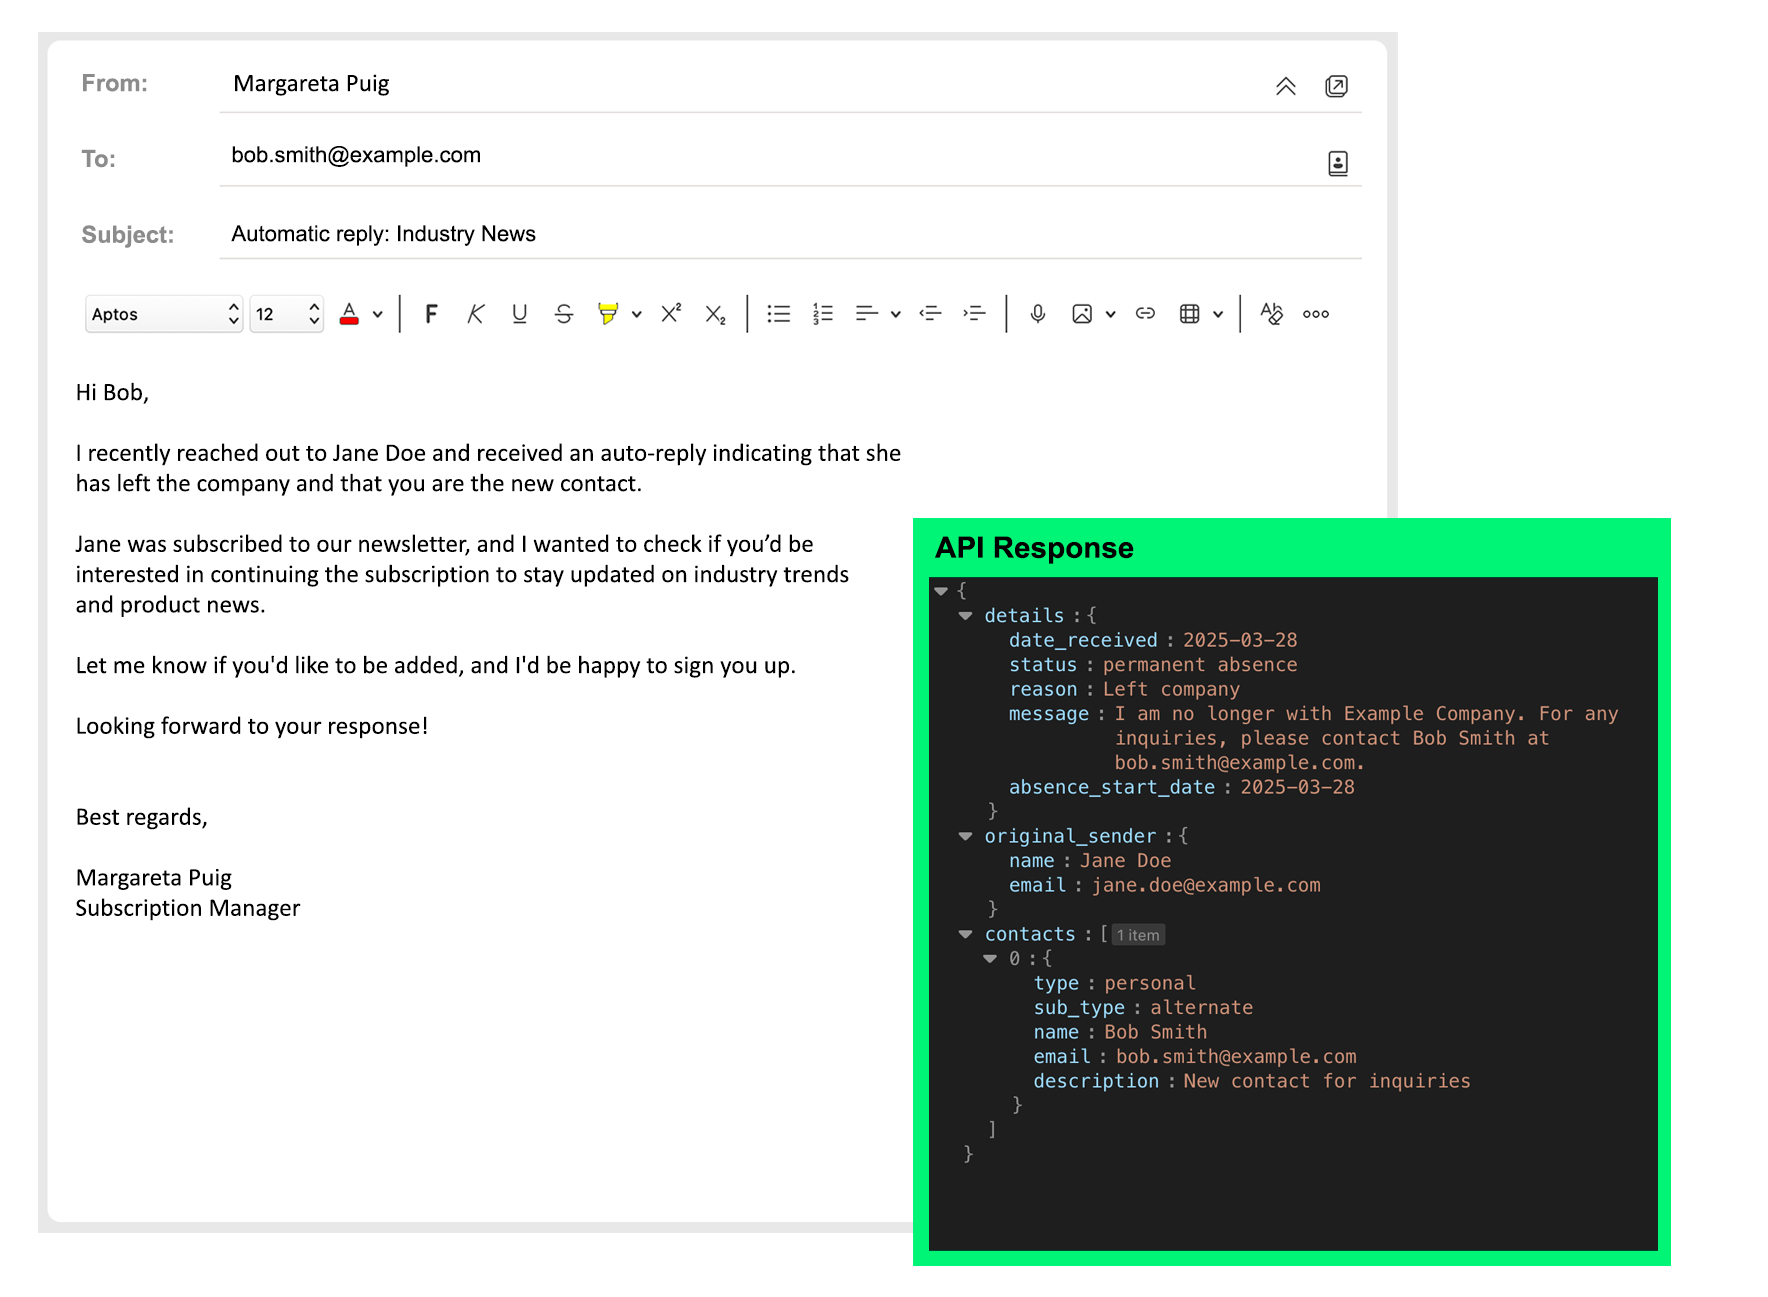Image resolution: width=1768 pixels, height=1297 pixels.
Task: Toggle italic K formatting
Action: point(475,314)
